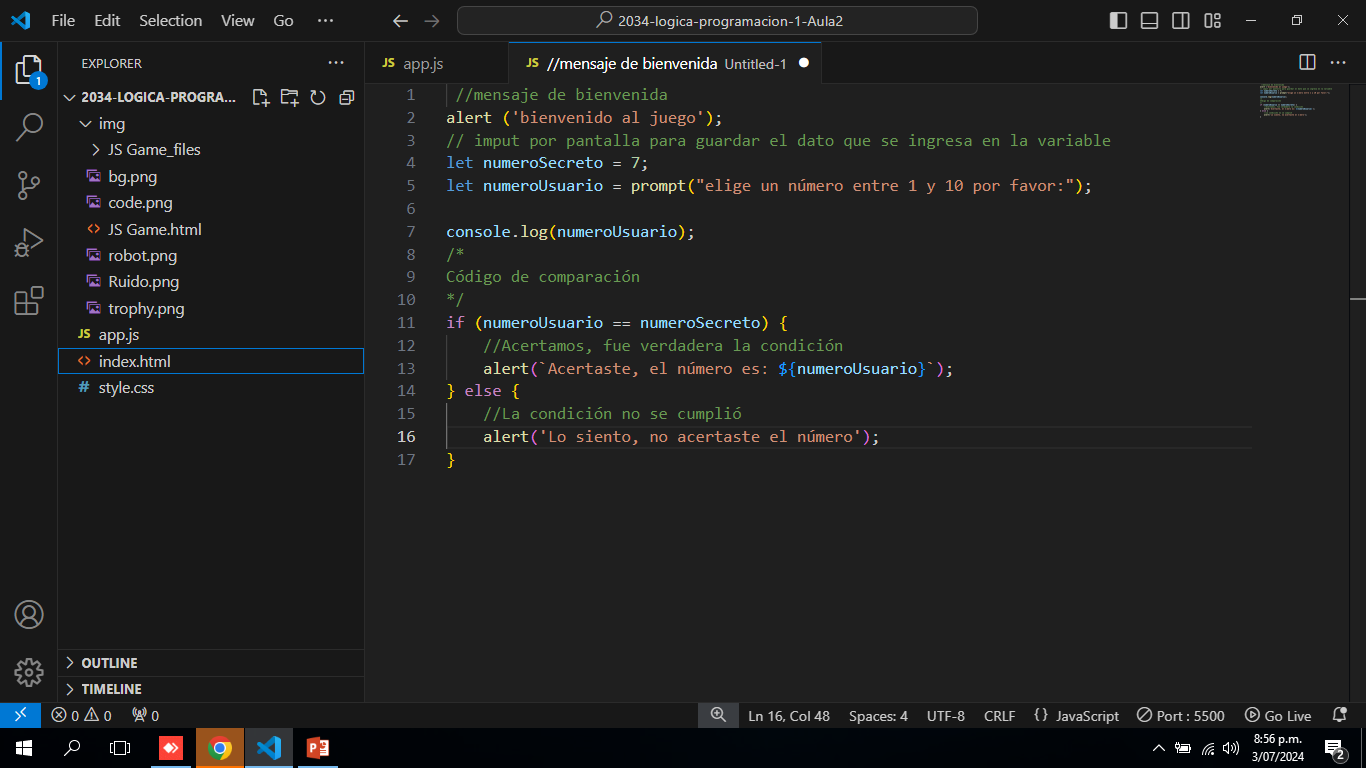This screenshot has height=768, width=1366.
Task: Click Port : 5500 status item
Action: click(1180, 716)
